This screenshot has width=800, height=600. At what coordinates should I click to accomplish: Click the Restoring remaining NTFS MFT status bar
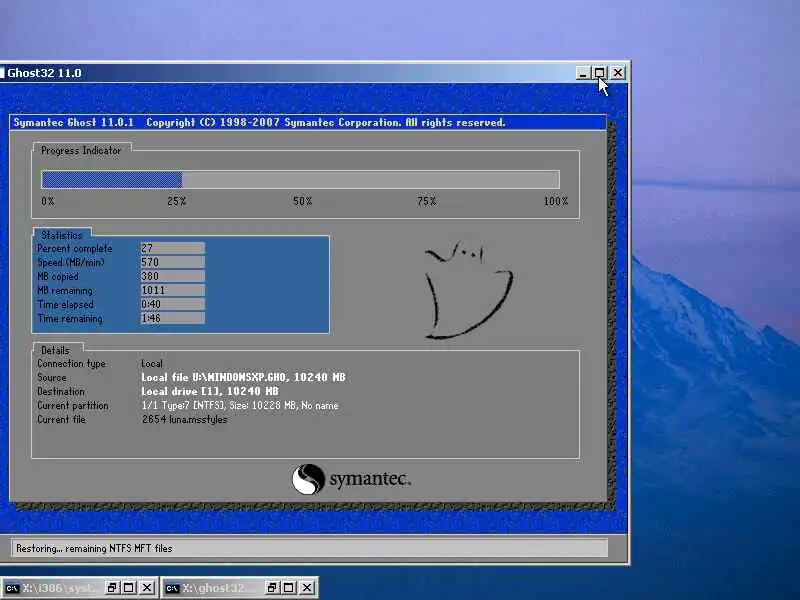coord(309,548)
